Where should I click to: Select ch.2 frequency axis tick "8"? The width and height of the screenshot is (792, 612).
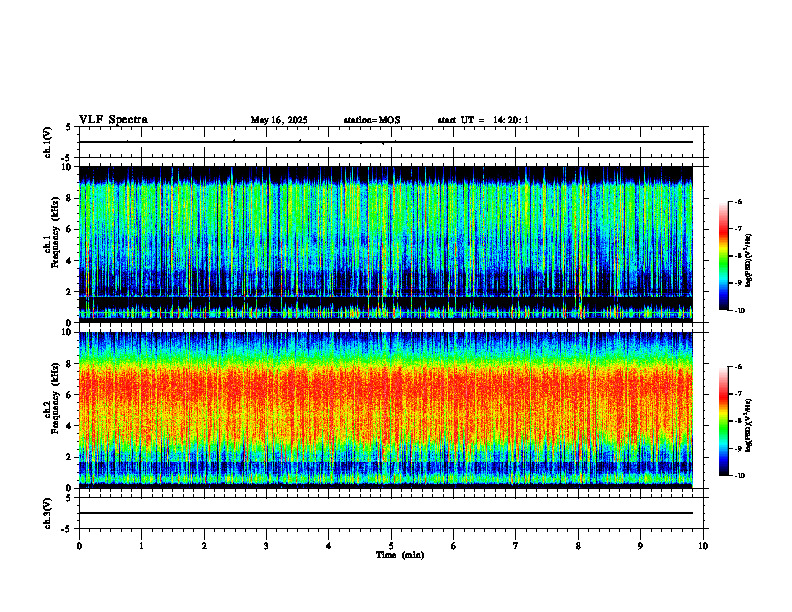click(x=70, y=364)
